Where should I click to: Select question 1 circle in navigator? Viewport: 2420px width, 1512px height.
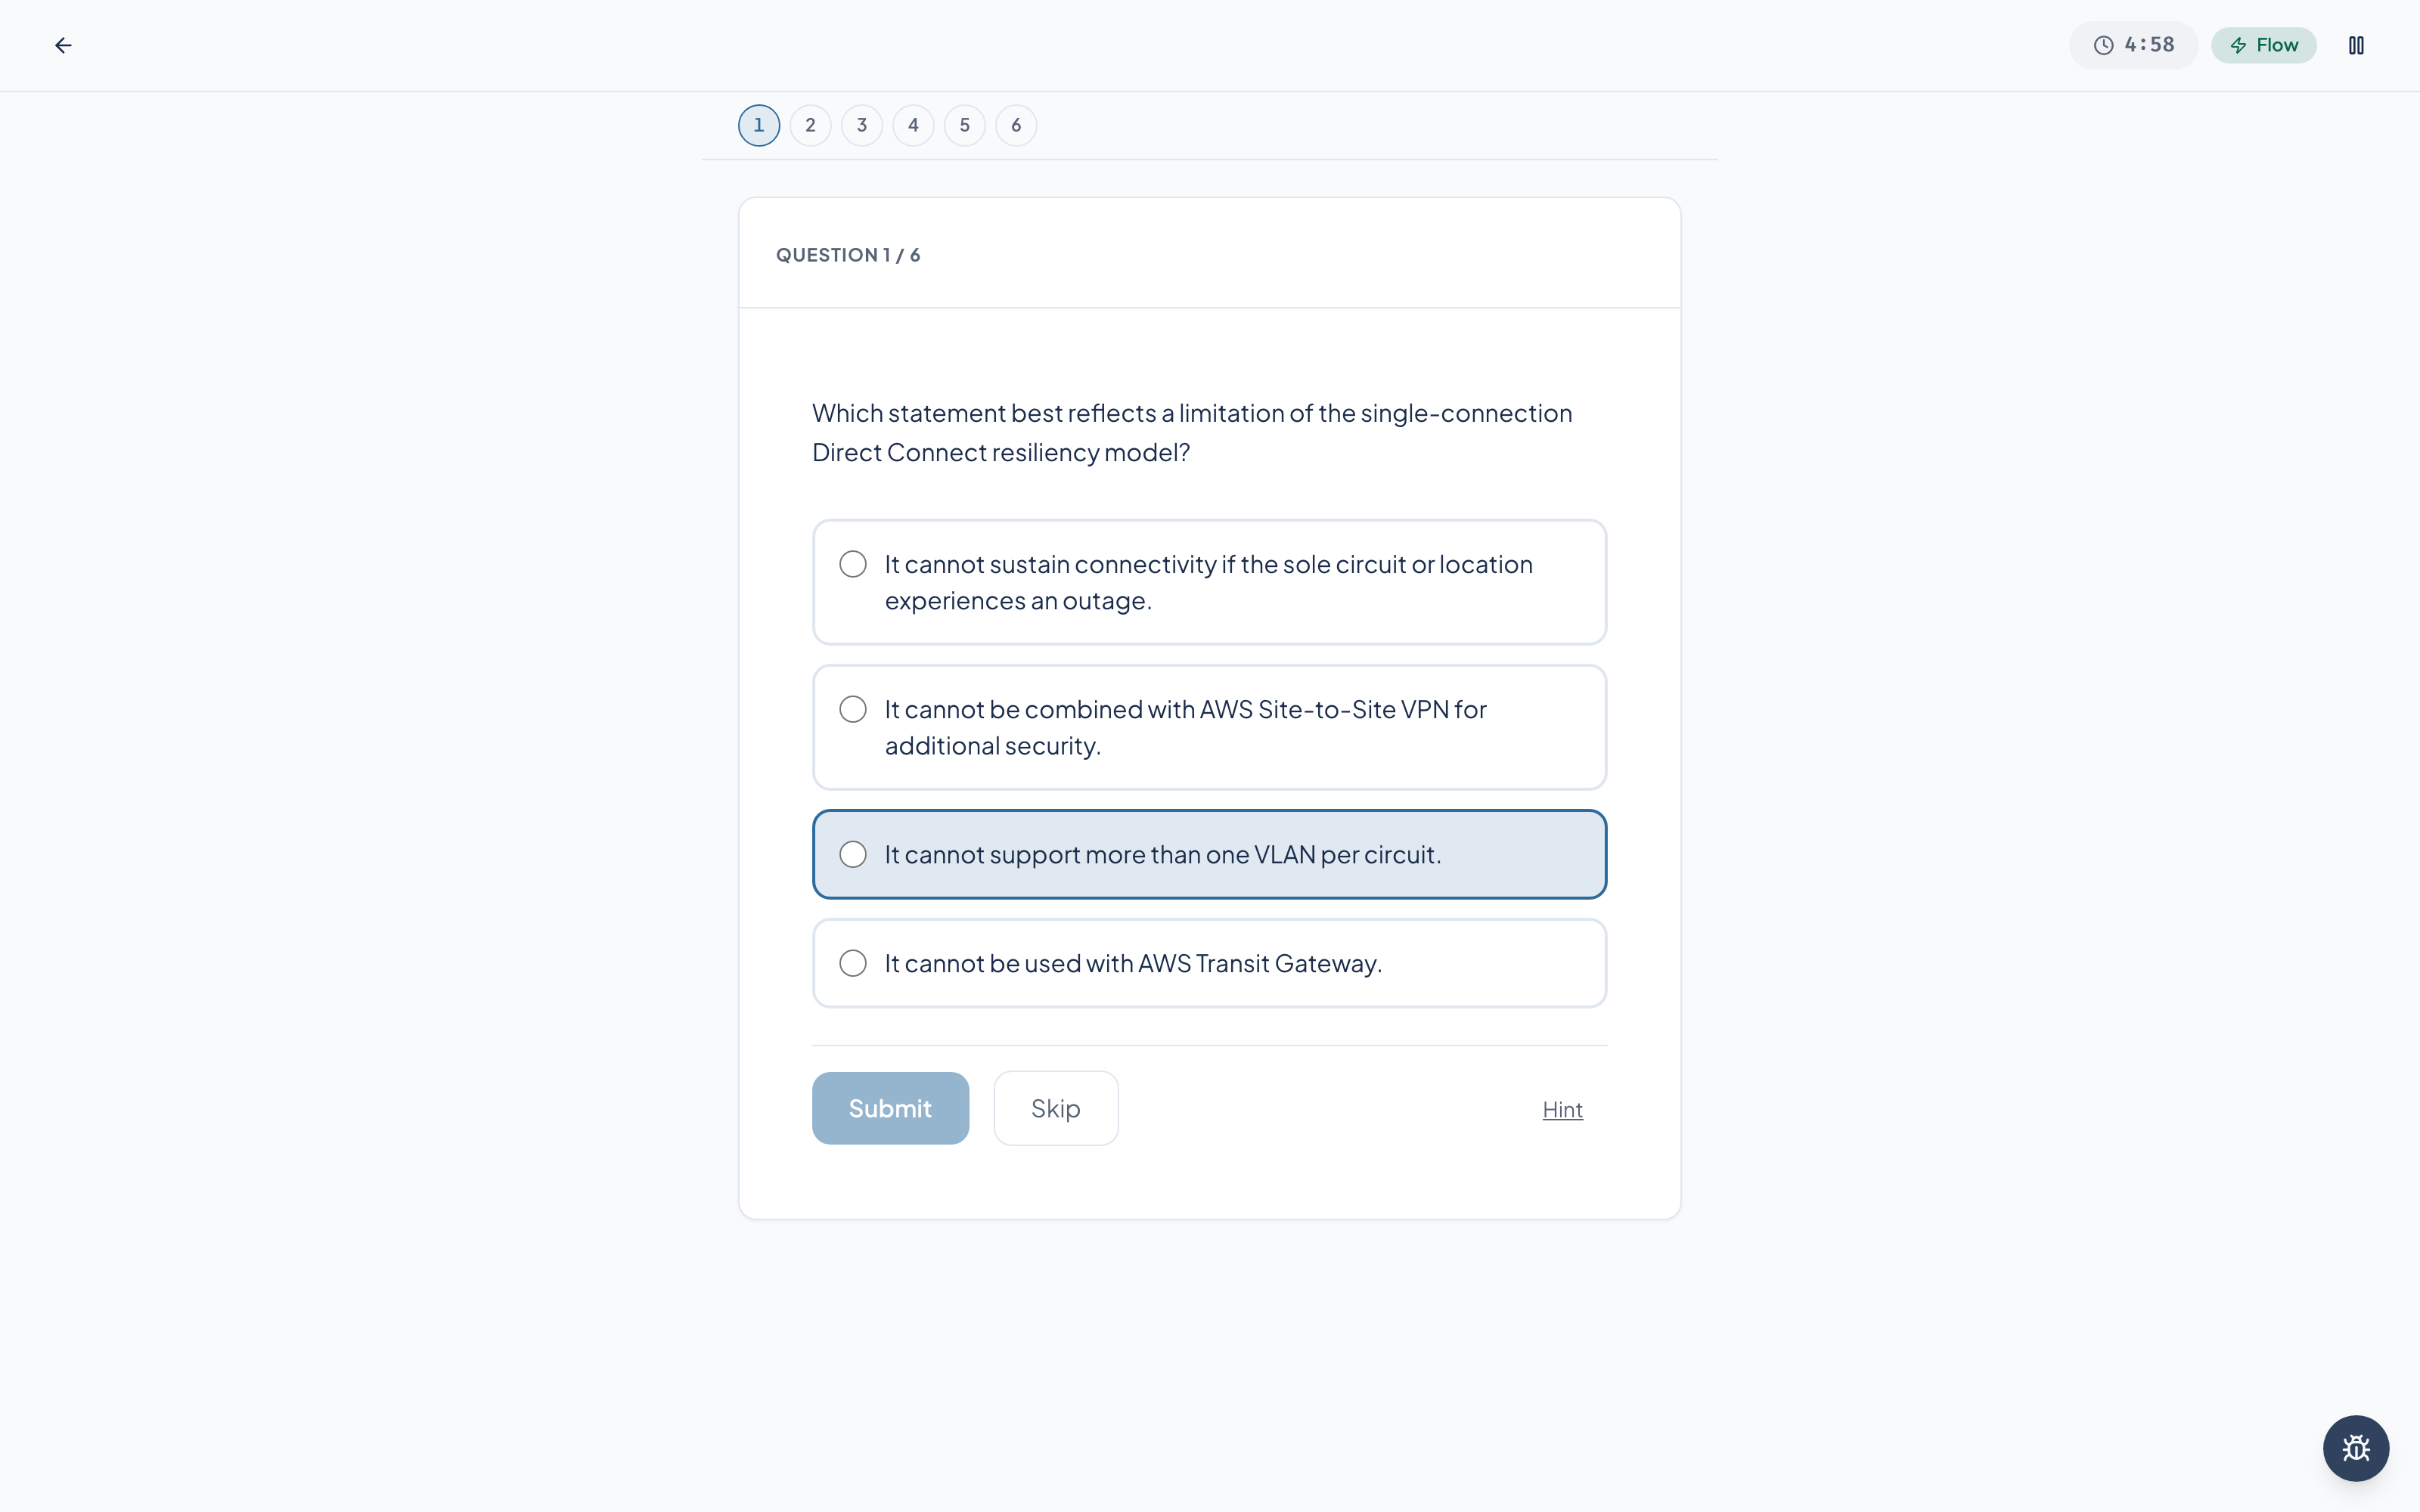point(759,125)
